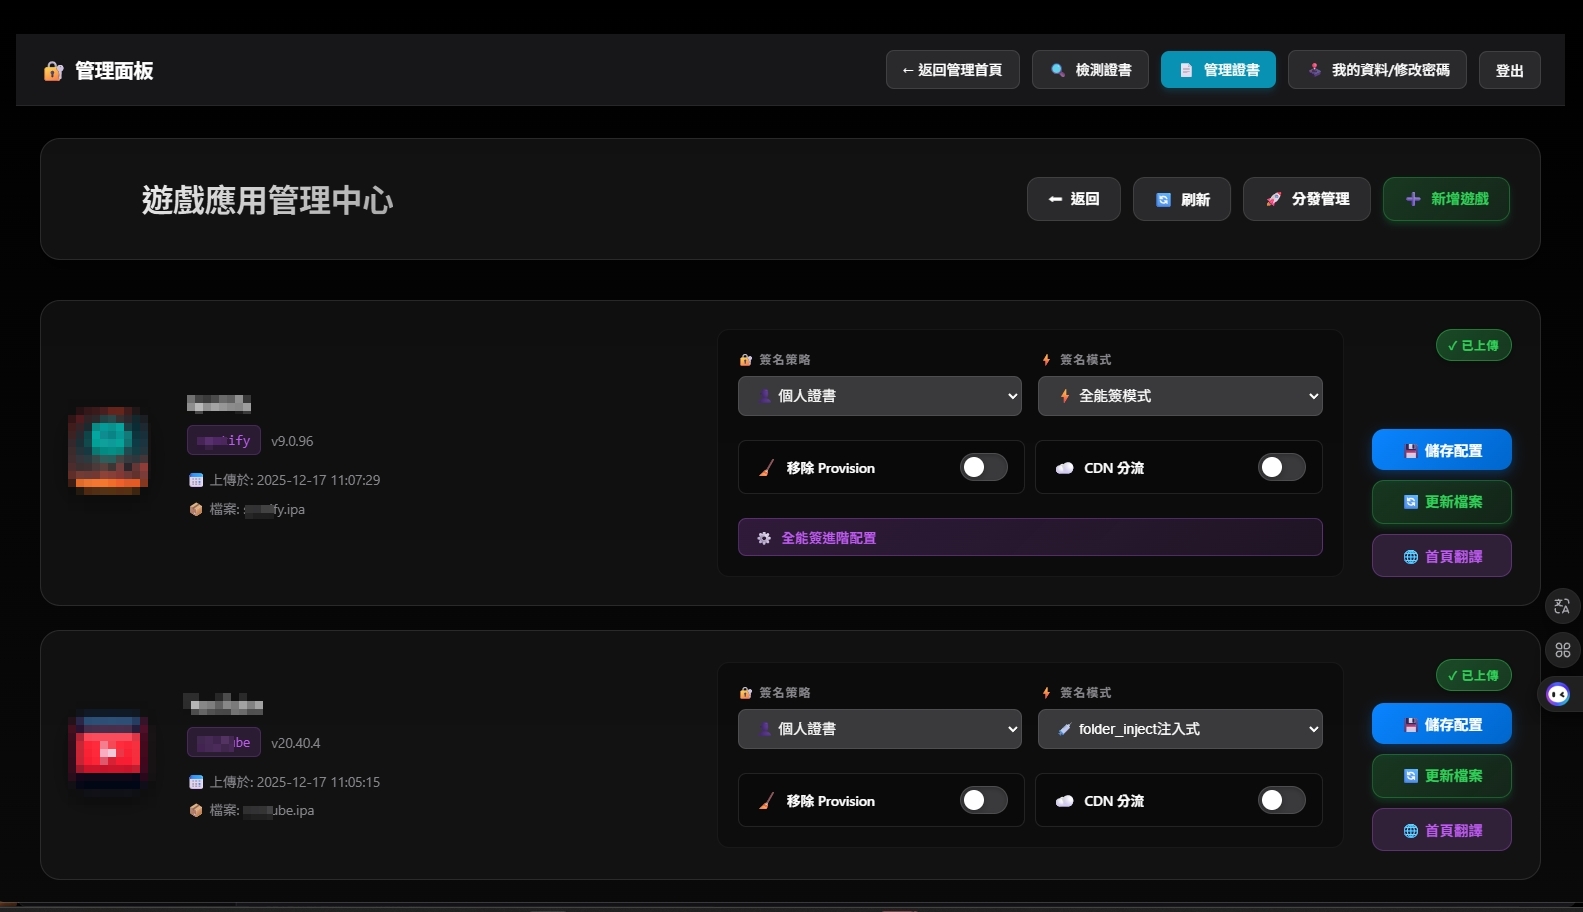
Task: Click the first app's pixelated thumbnail
Action: 108,451
